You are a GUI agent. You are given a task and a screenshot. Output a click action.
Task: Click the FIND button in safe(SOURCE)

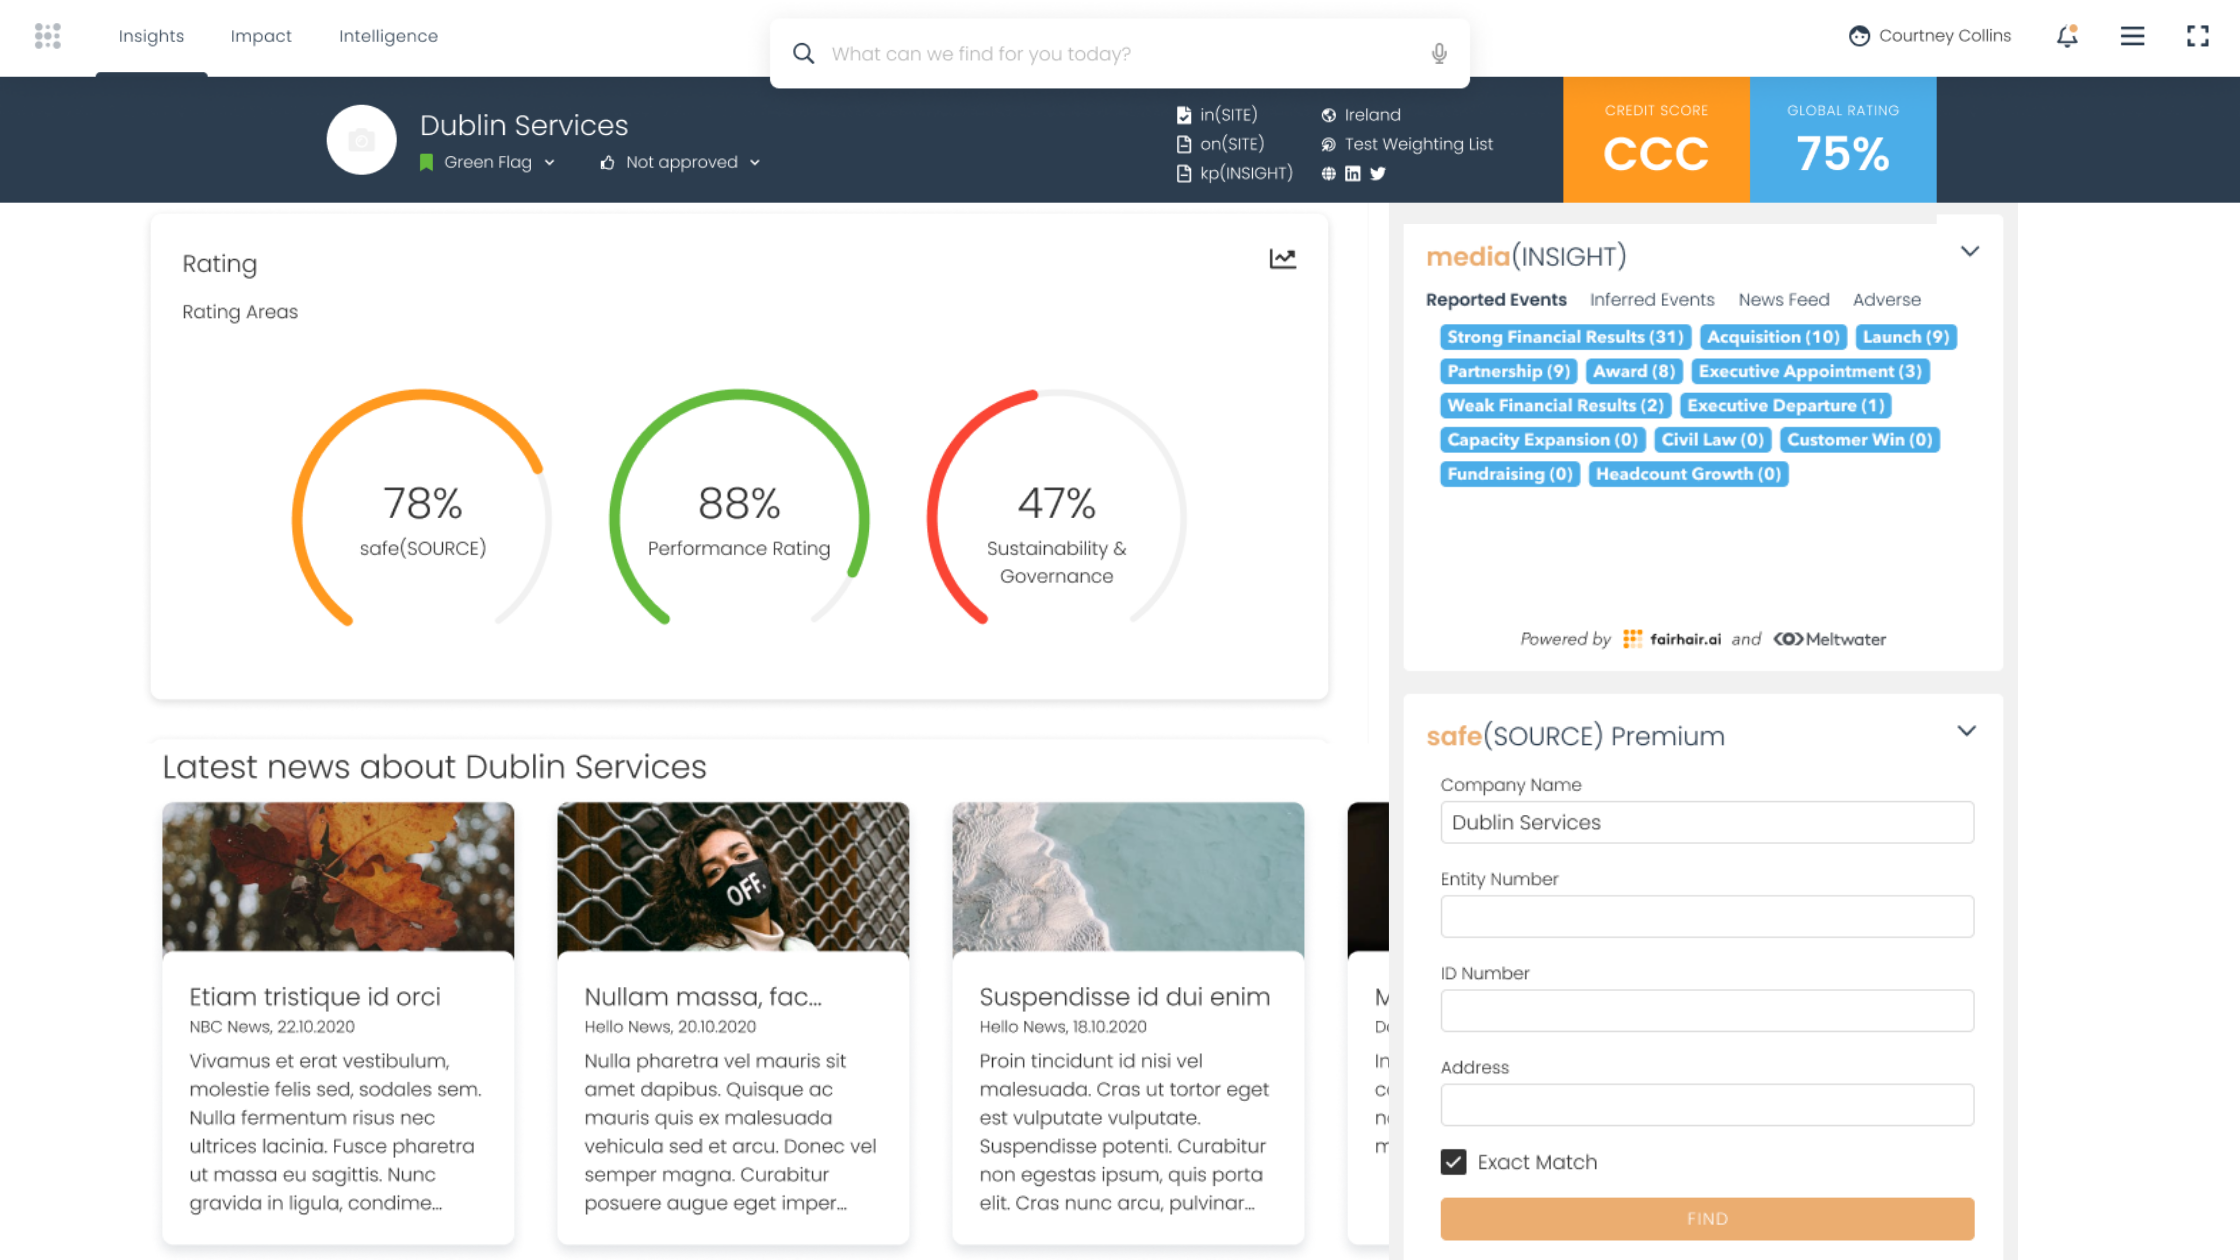click(x=1706, y=1218)
